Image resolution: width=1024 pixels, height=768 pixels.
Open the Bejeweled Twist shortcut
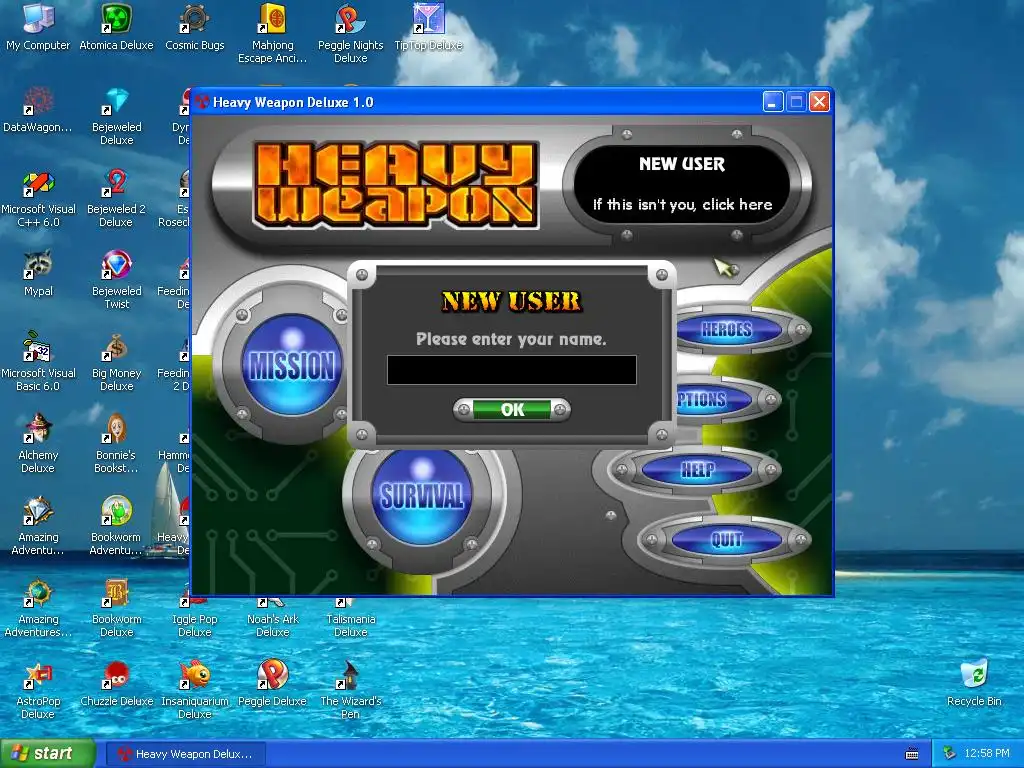coord(116,280)
